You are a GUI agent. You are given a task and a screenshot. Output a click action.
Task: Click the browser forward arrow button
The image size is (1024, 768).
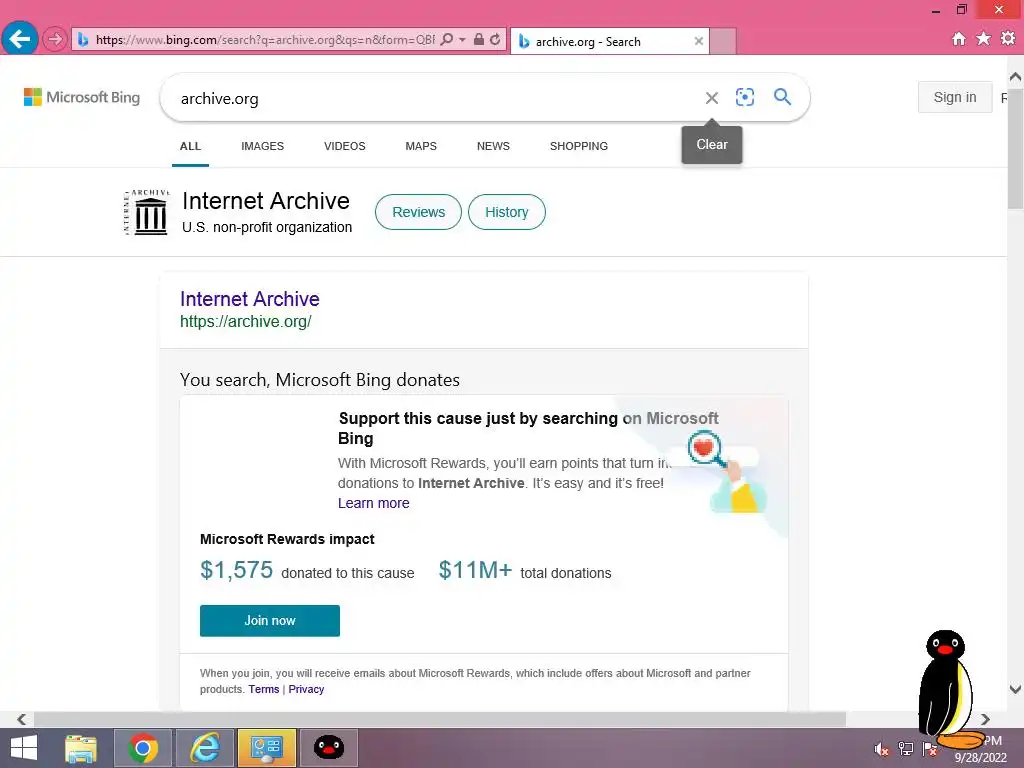(x=55, y=40)
